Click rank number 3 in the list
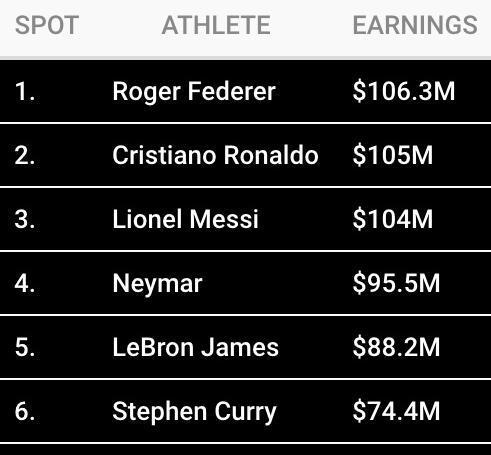This screenshot has width=491, height=455. coord(25,219)
